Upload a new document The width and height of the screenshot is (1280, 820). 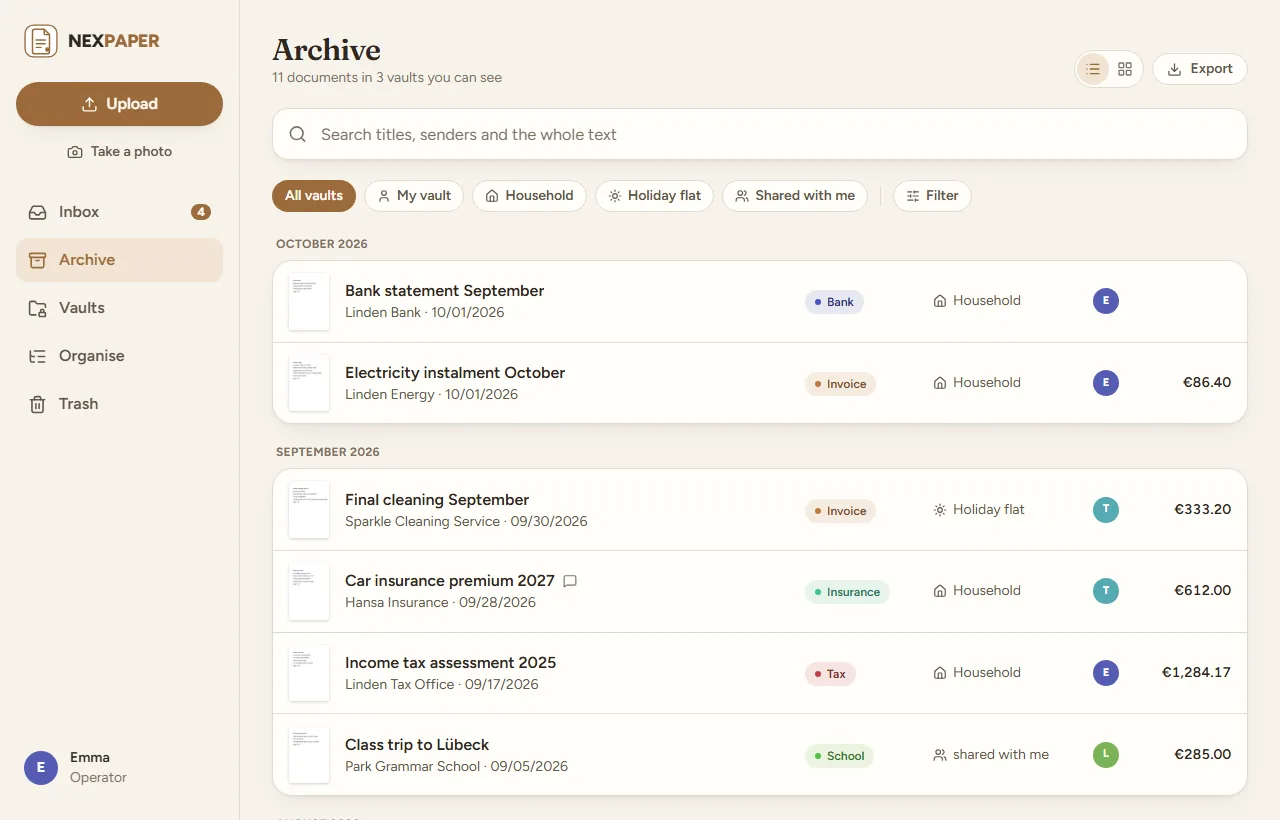tap(119, 104)
